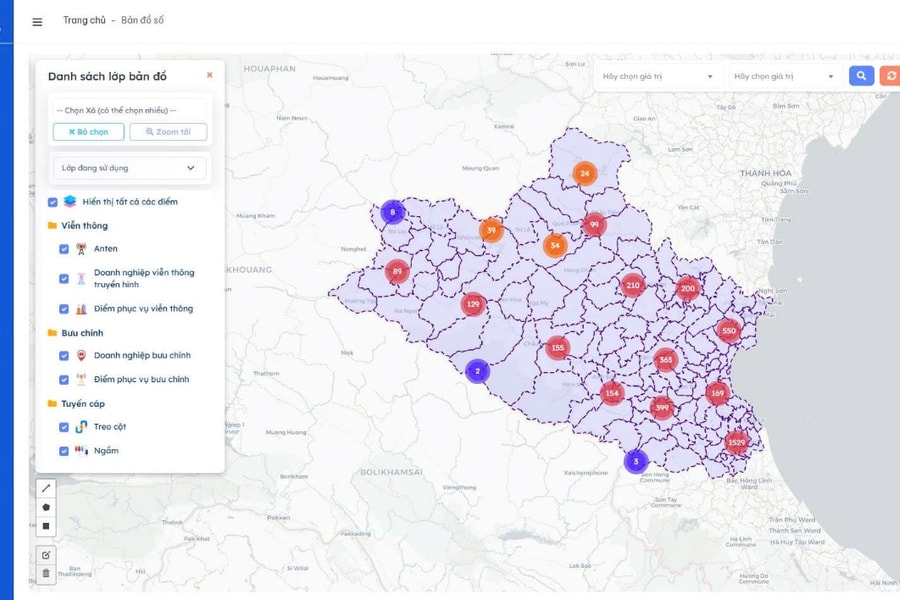Open the hamburger menu

[37, 21]
